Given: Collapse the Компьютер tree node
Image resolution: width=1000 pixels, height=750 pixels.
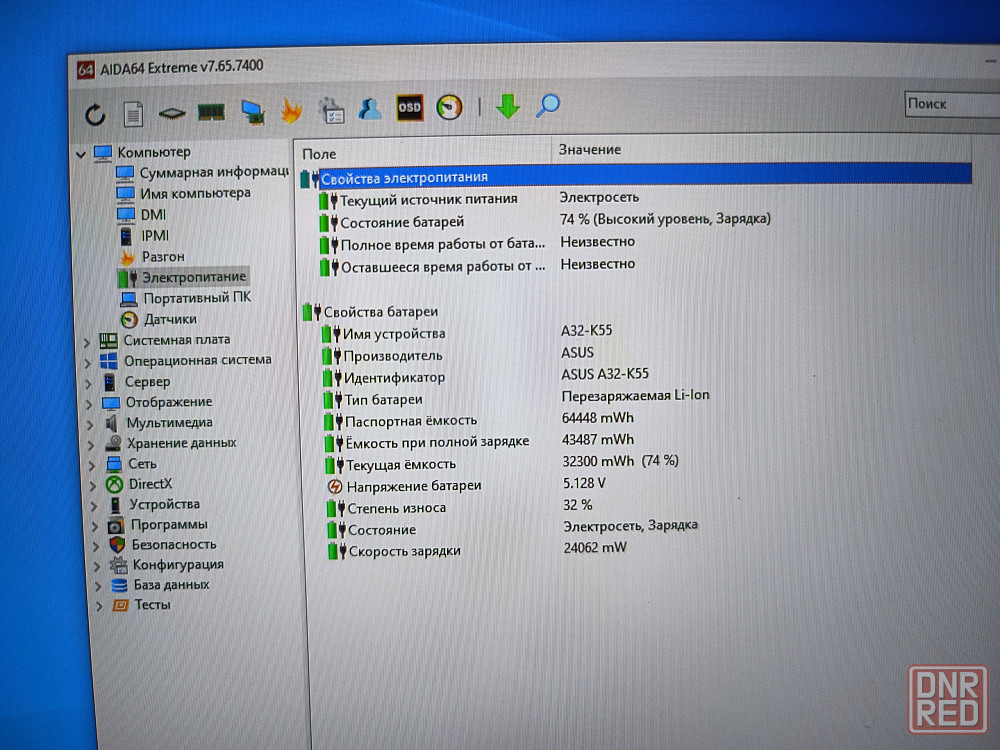Looking at the screenshot, I should [x=81, y=154].
